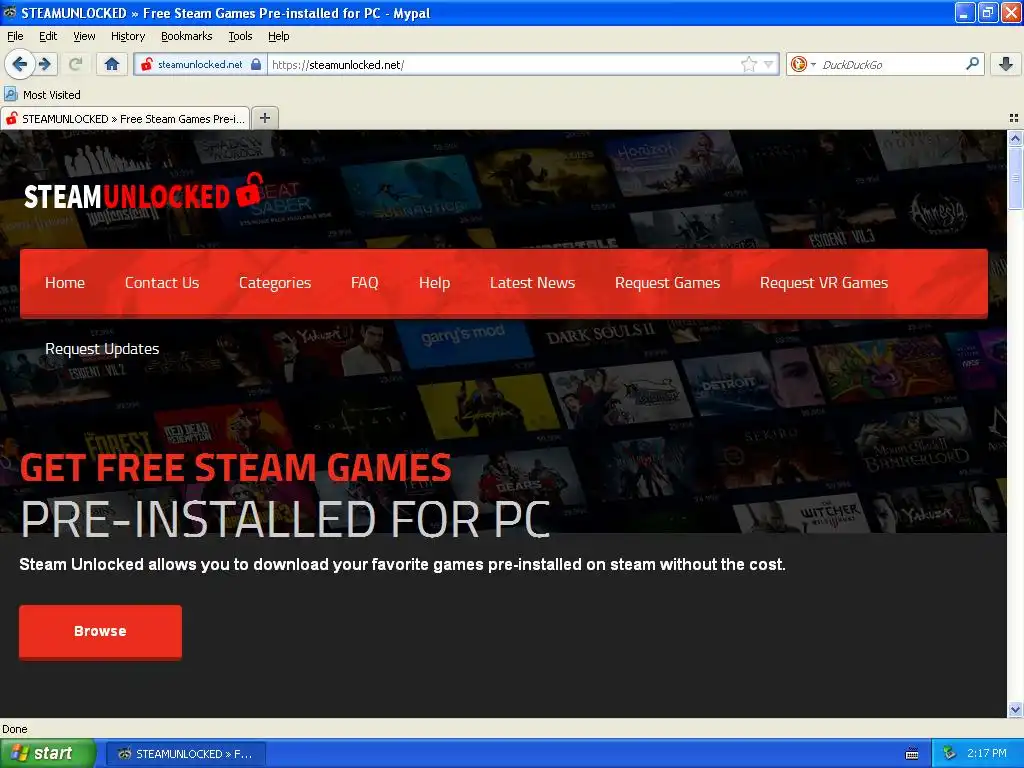
Task: Click the Steam Unlocked allows you description text
Action: [x=402, y=564]
